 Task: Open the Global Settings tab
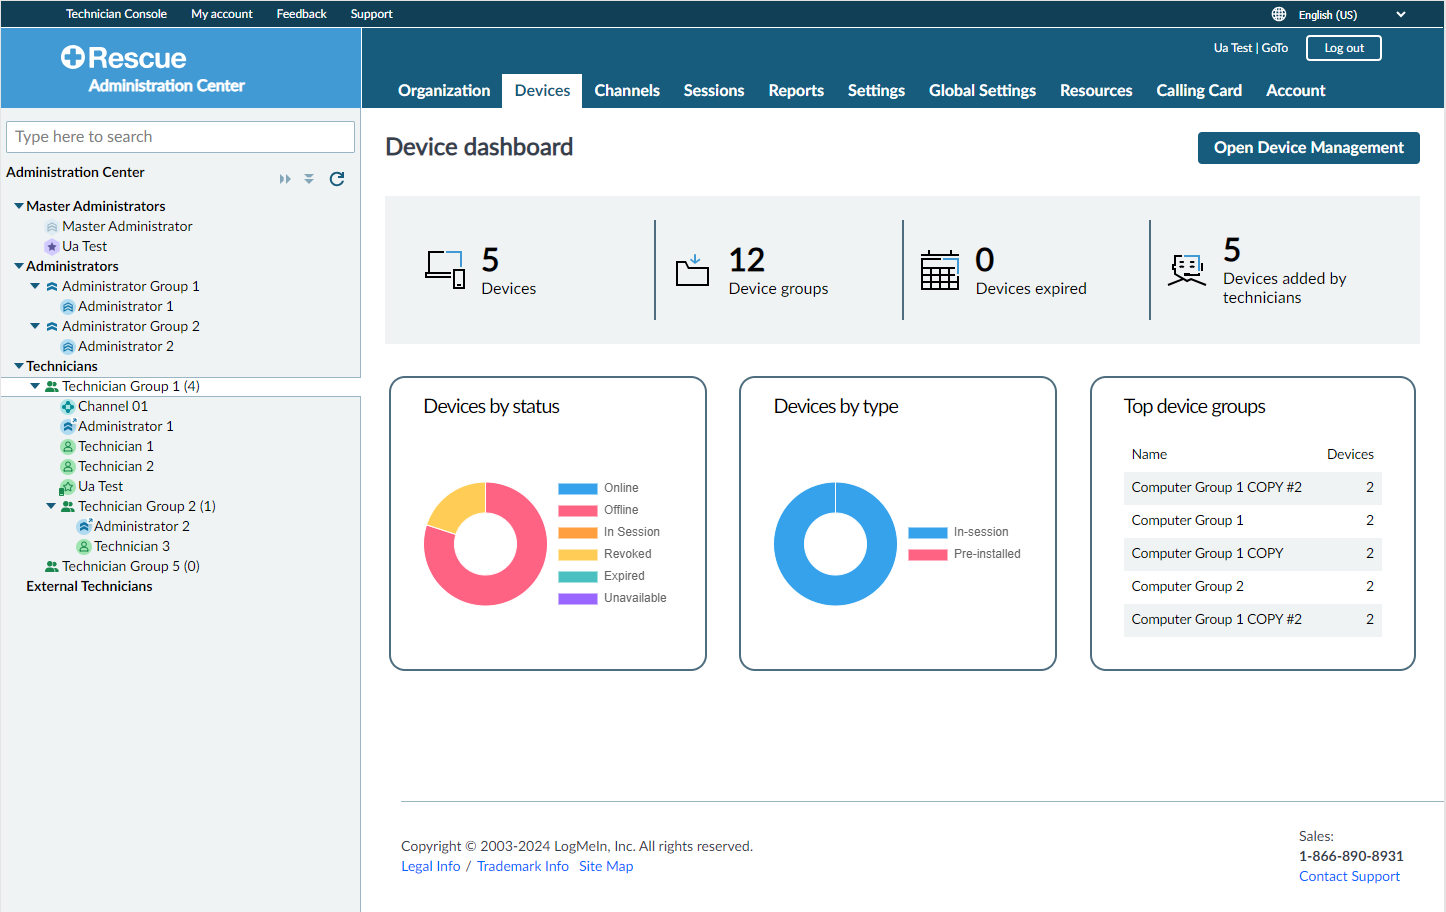(x=982, y=90)
